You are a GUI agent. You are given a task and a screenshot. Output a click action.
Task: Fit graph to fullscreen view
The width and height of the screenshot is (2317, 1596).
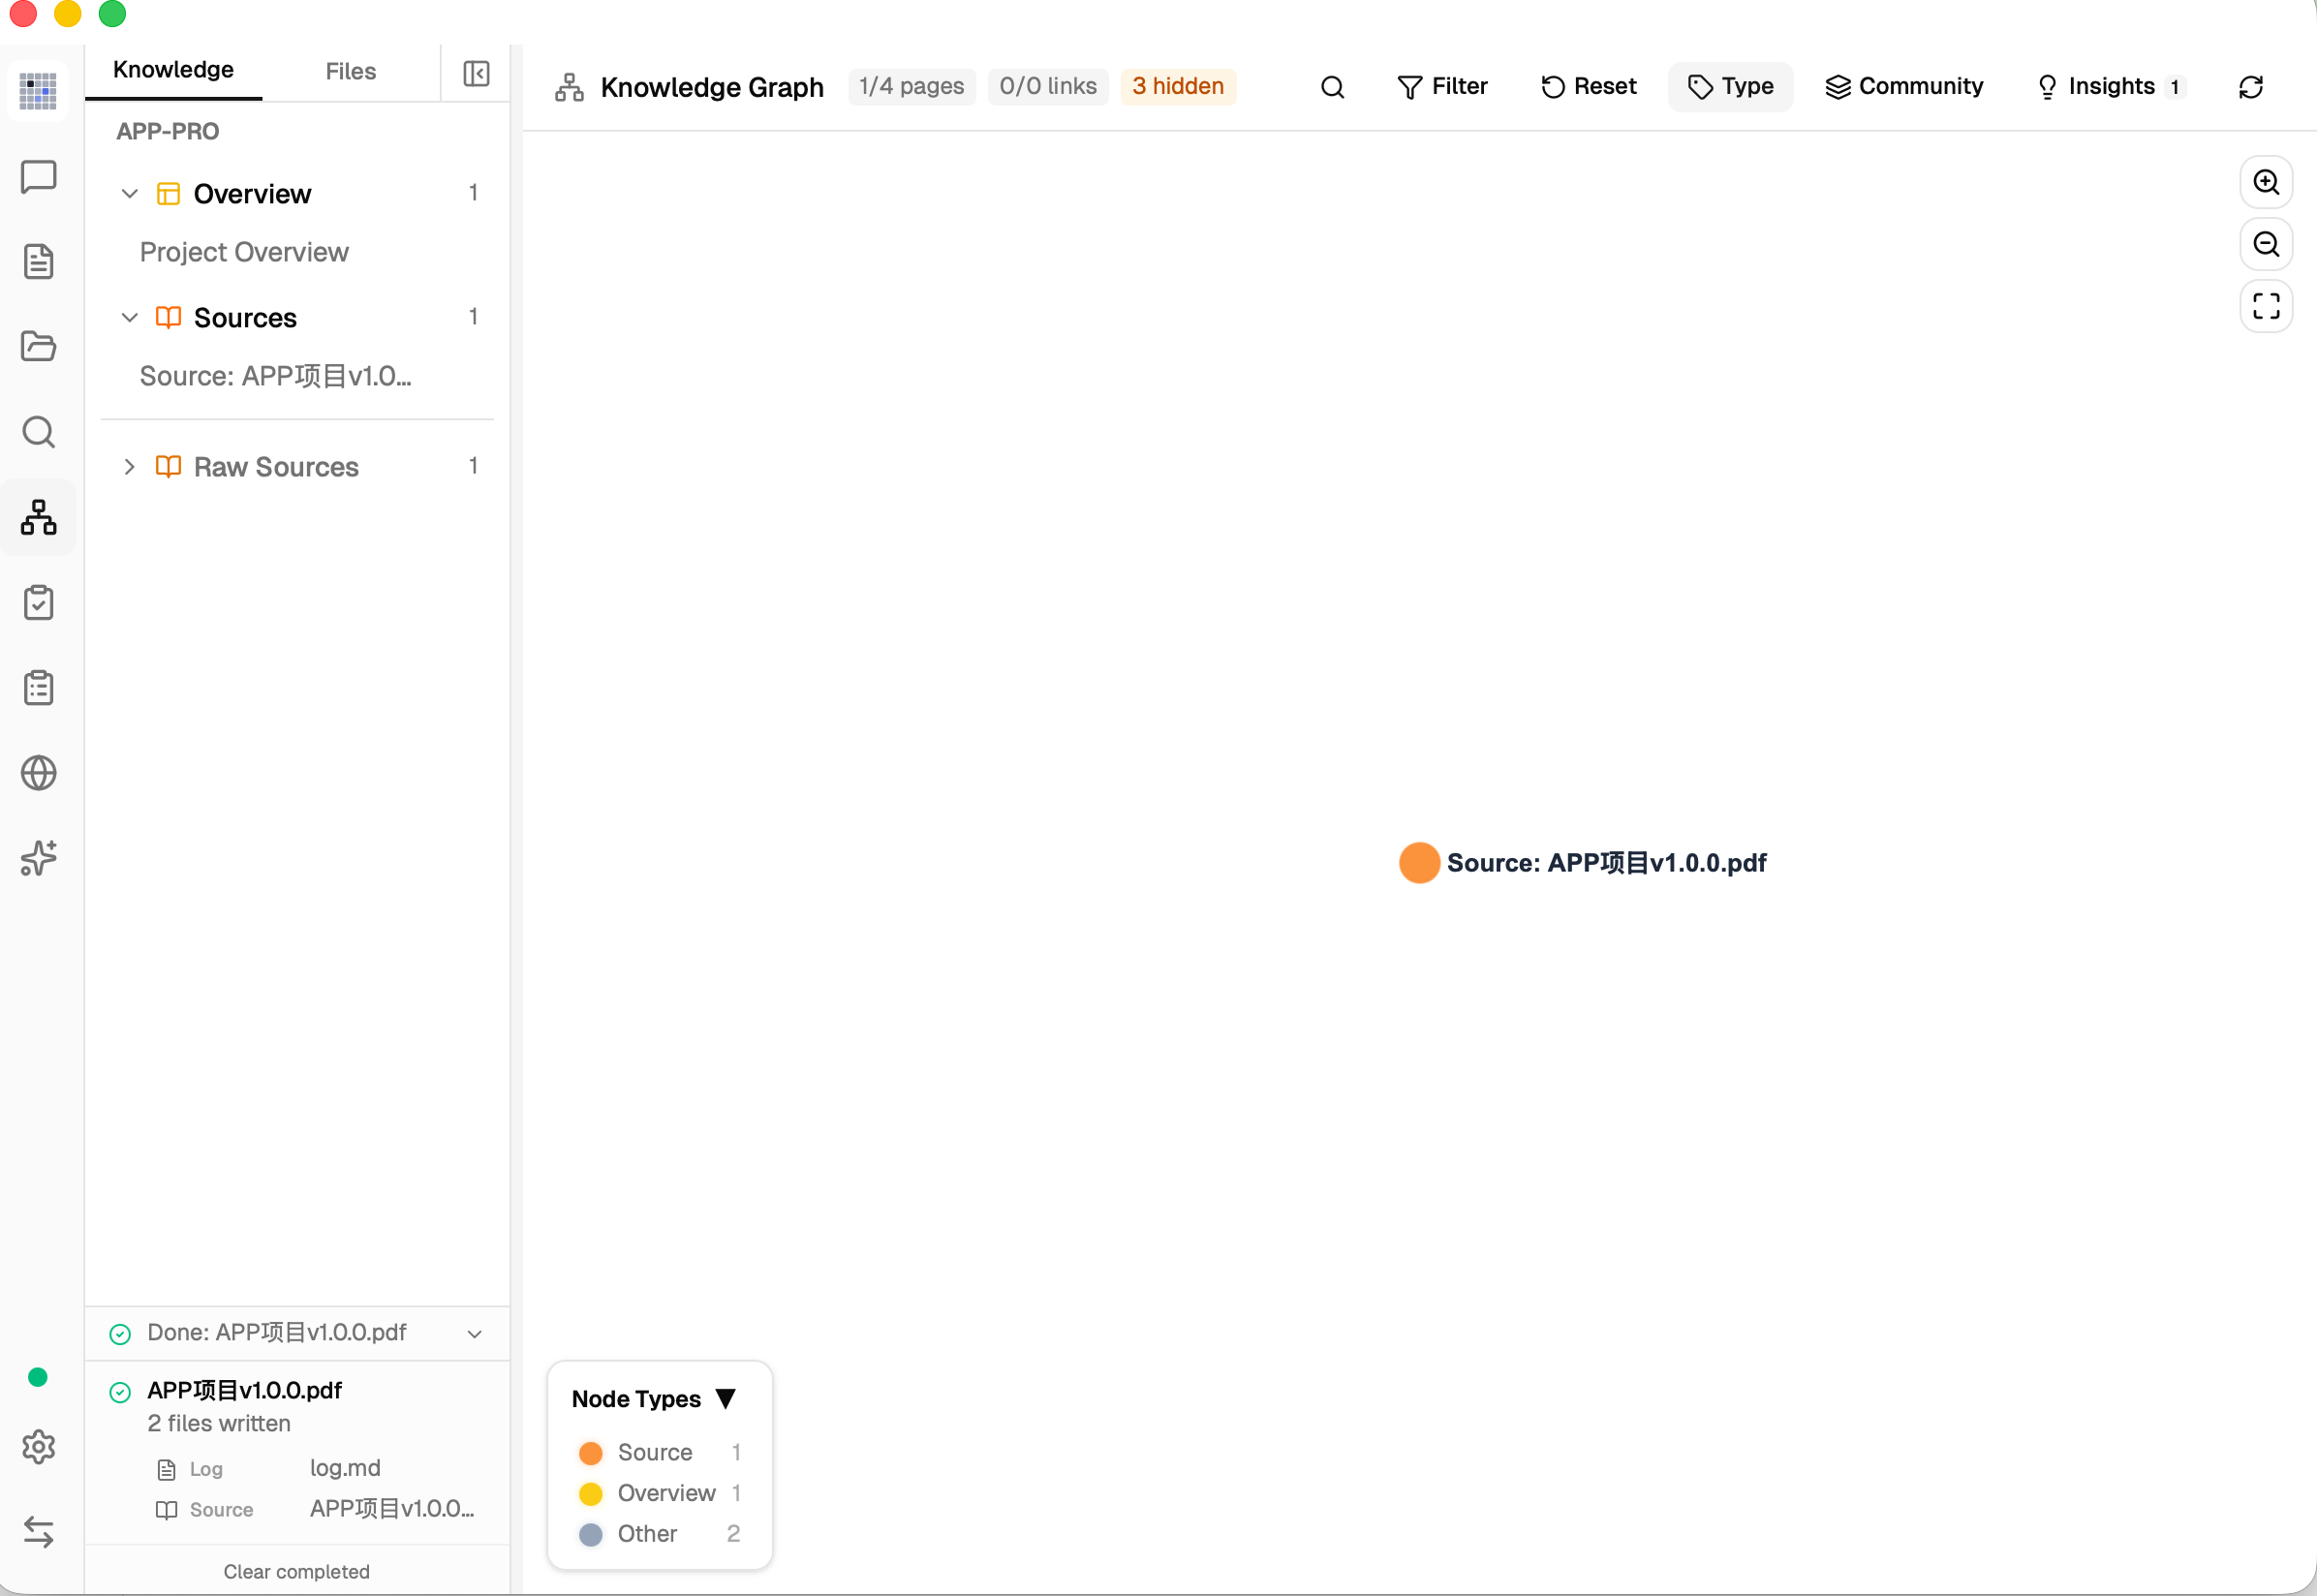point(2266,306)
